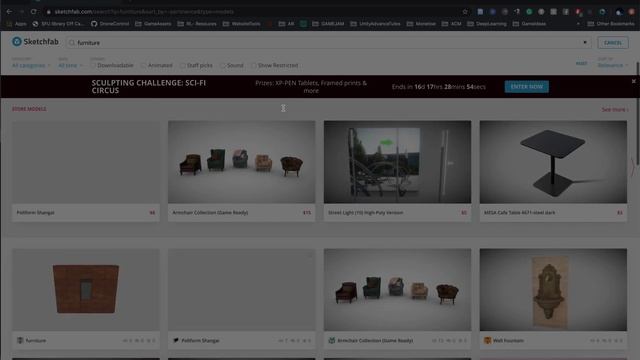This screenshot has width=640, height=360.
Task: Toggle the Animated filter checkbox
Action: (143, 65)
